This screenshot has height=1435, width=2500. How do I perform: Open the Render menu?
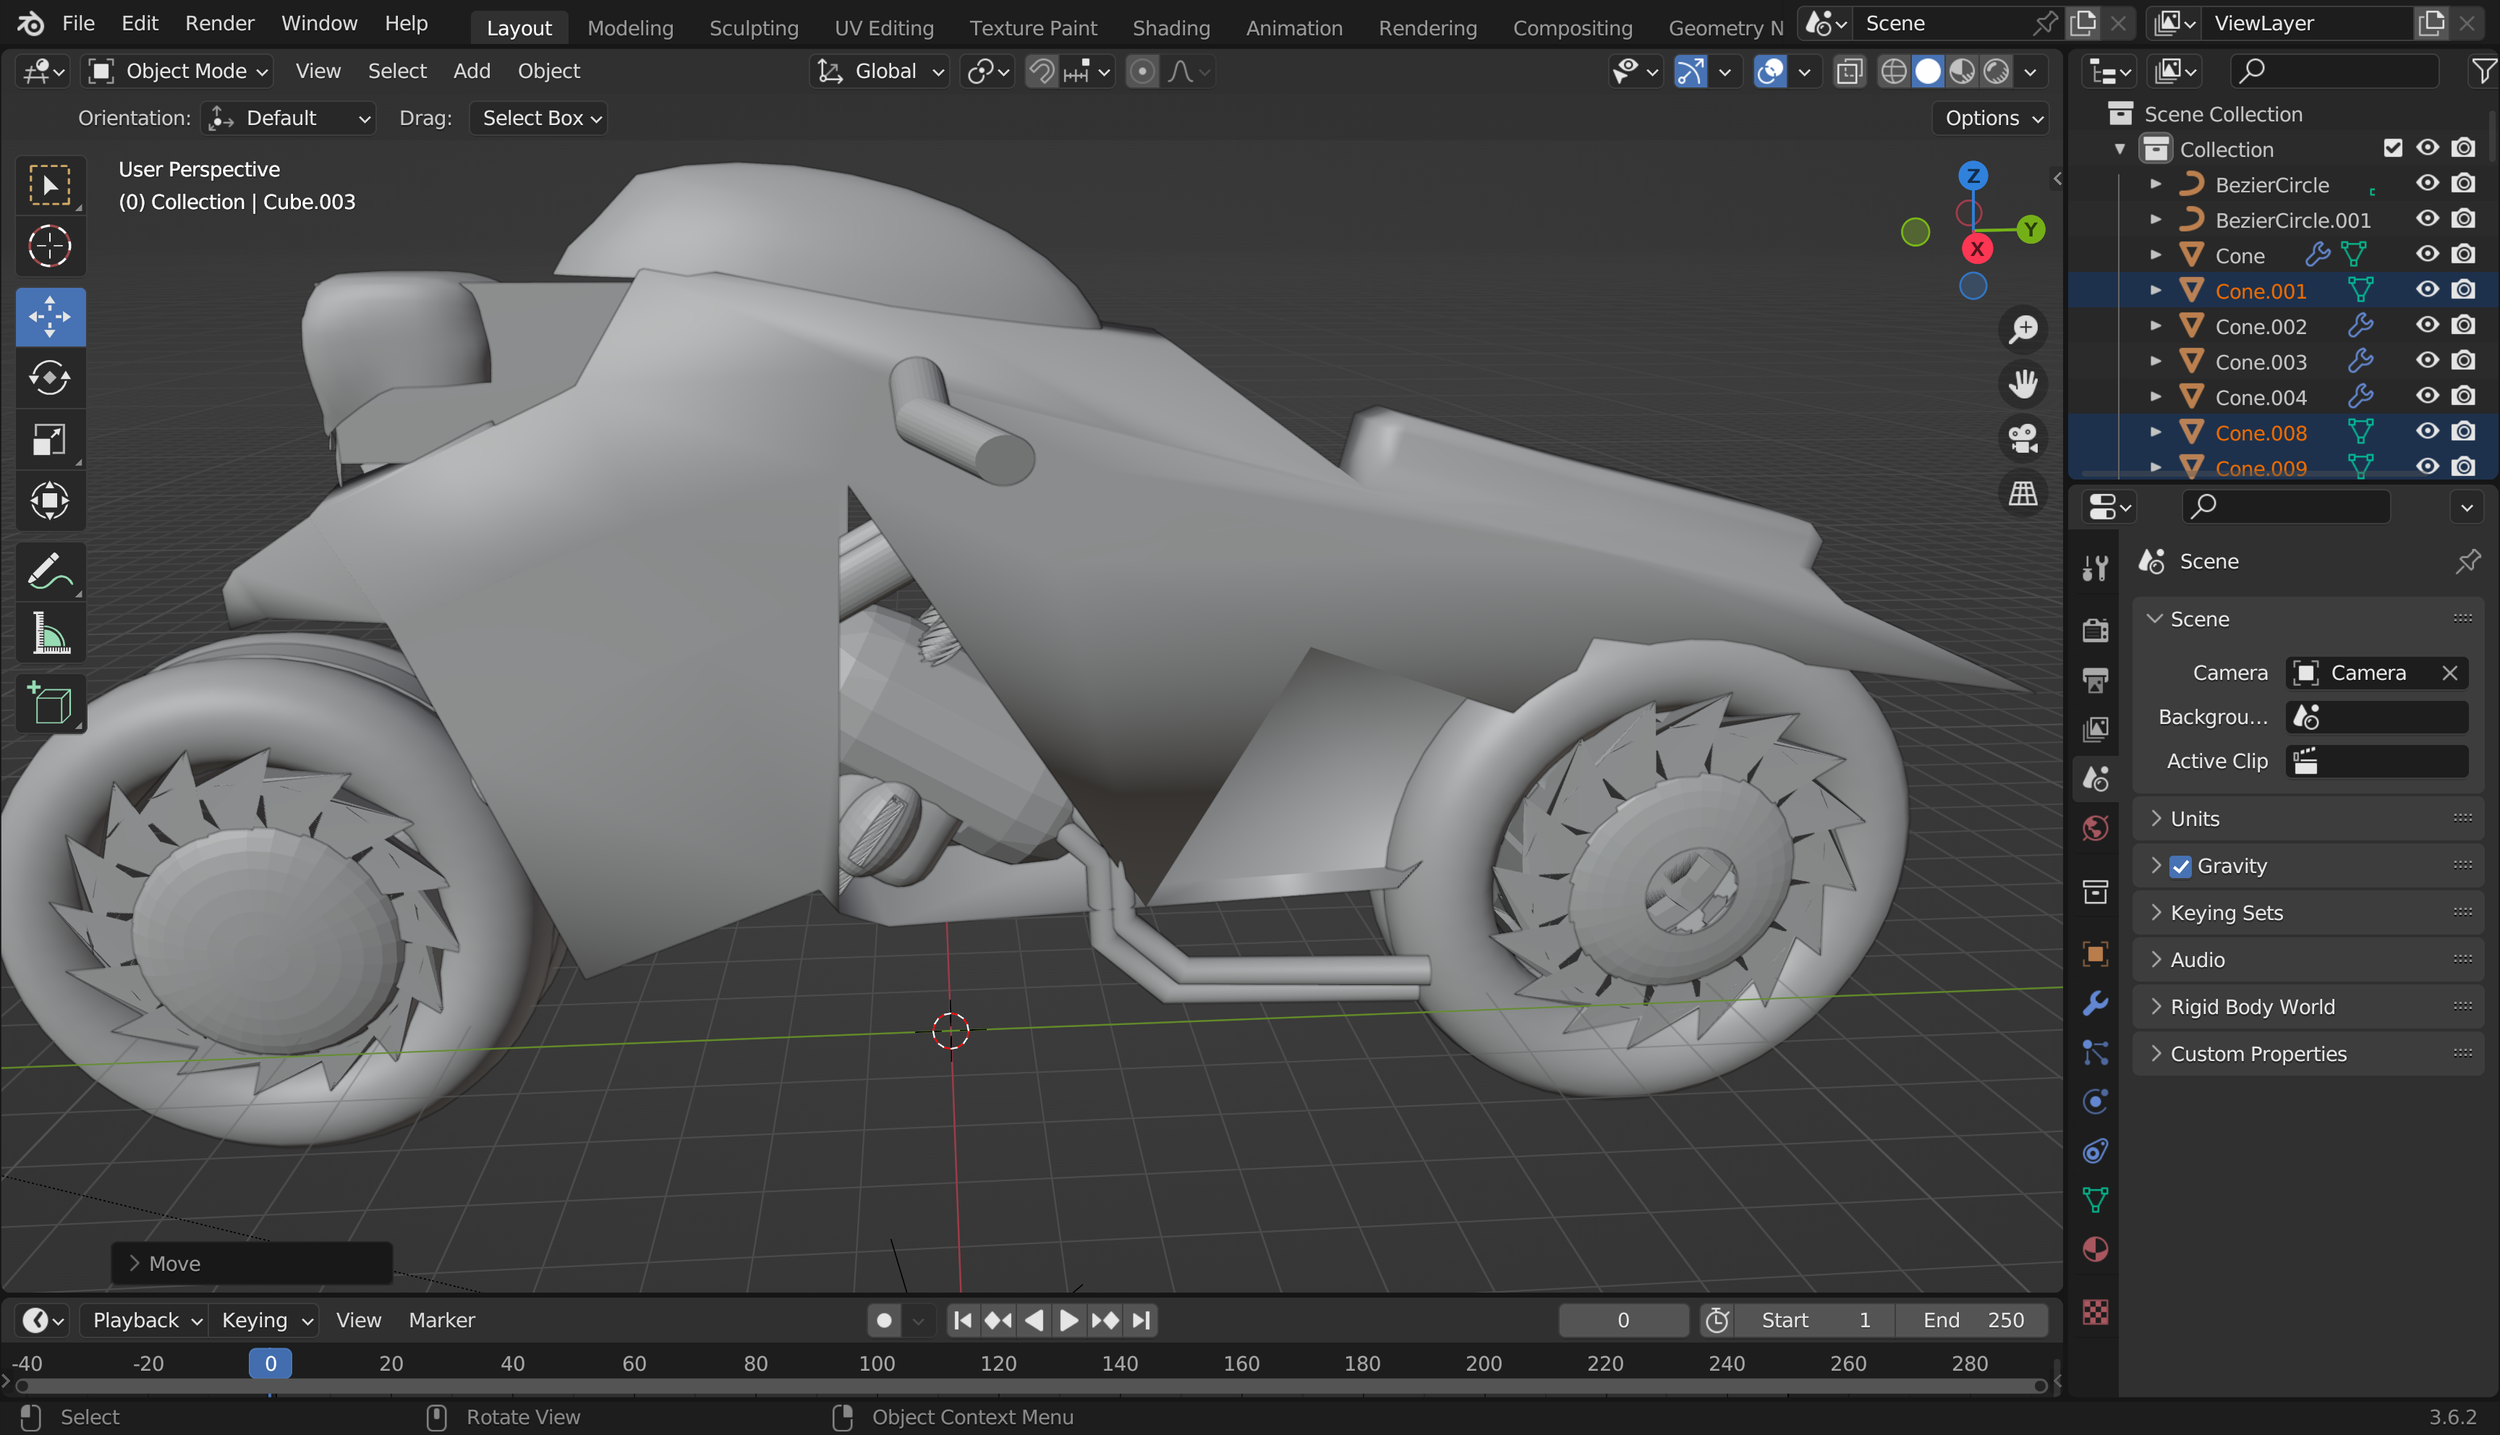pyautogui.click(x=219, y=23)
